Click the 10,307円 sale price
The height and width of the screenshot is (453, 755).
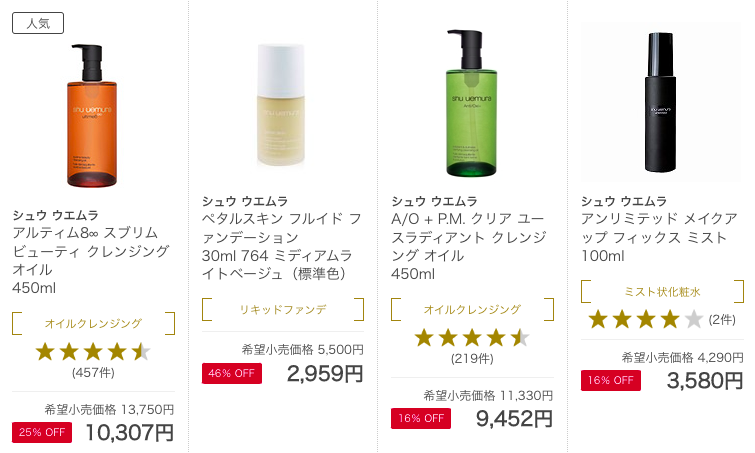[x=130, y=433]
